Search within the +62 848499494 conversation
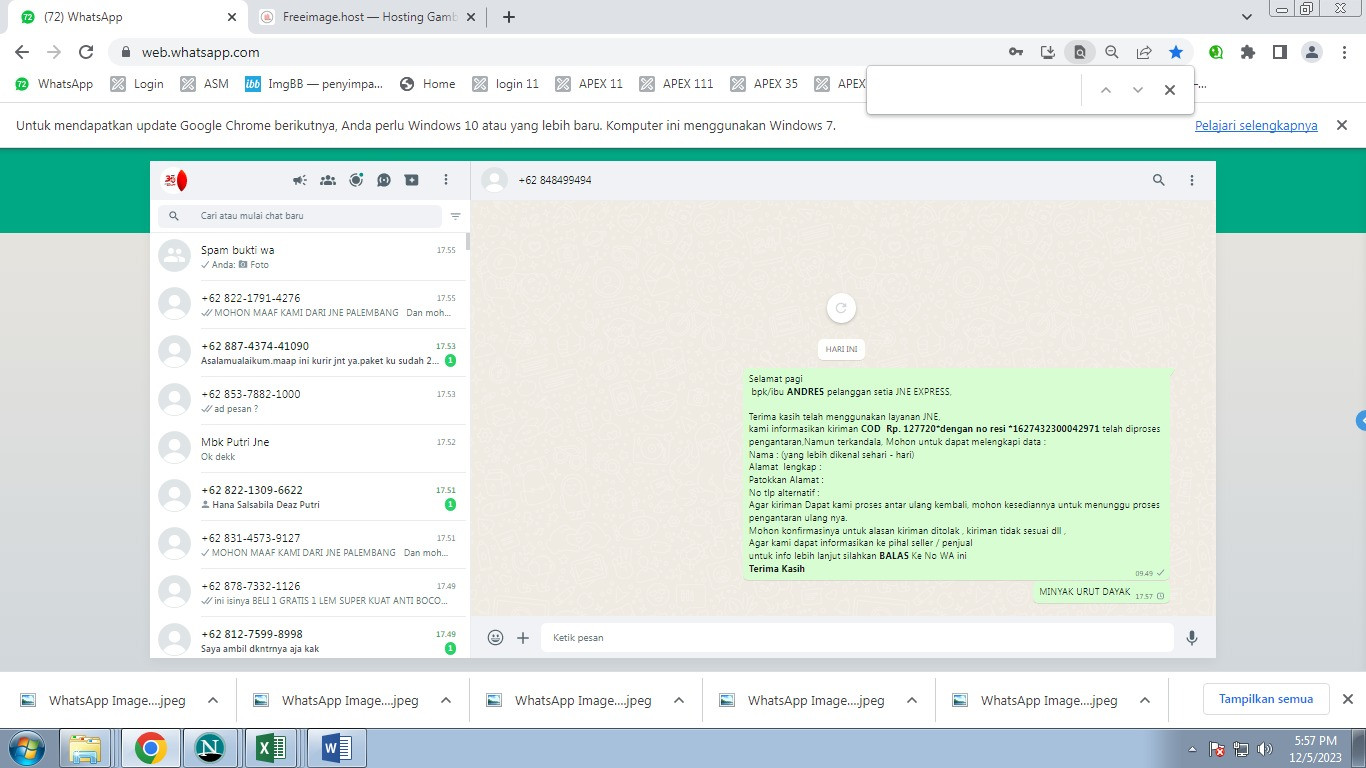The height and width of the screenshot is (768, 1366). point(1159,180)
